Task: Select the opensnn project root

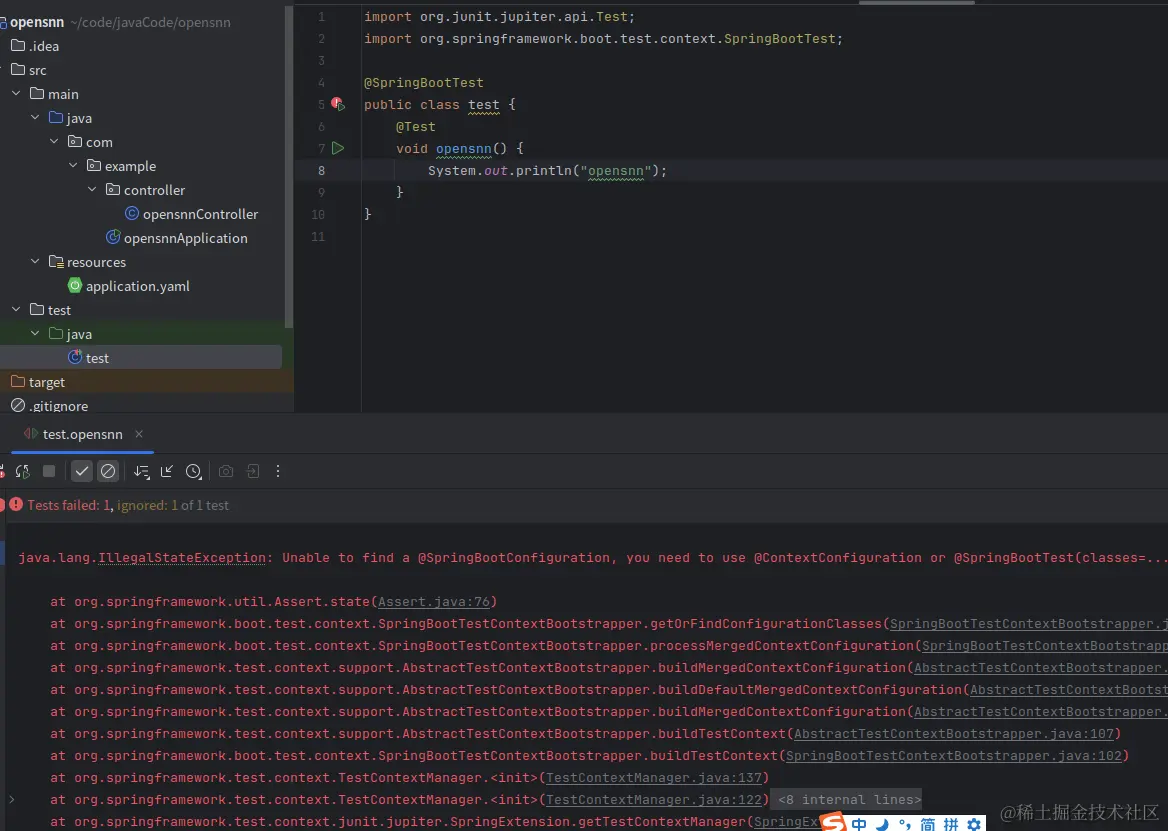Action: pos(36,22)
